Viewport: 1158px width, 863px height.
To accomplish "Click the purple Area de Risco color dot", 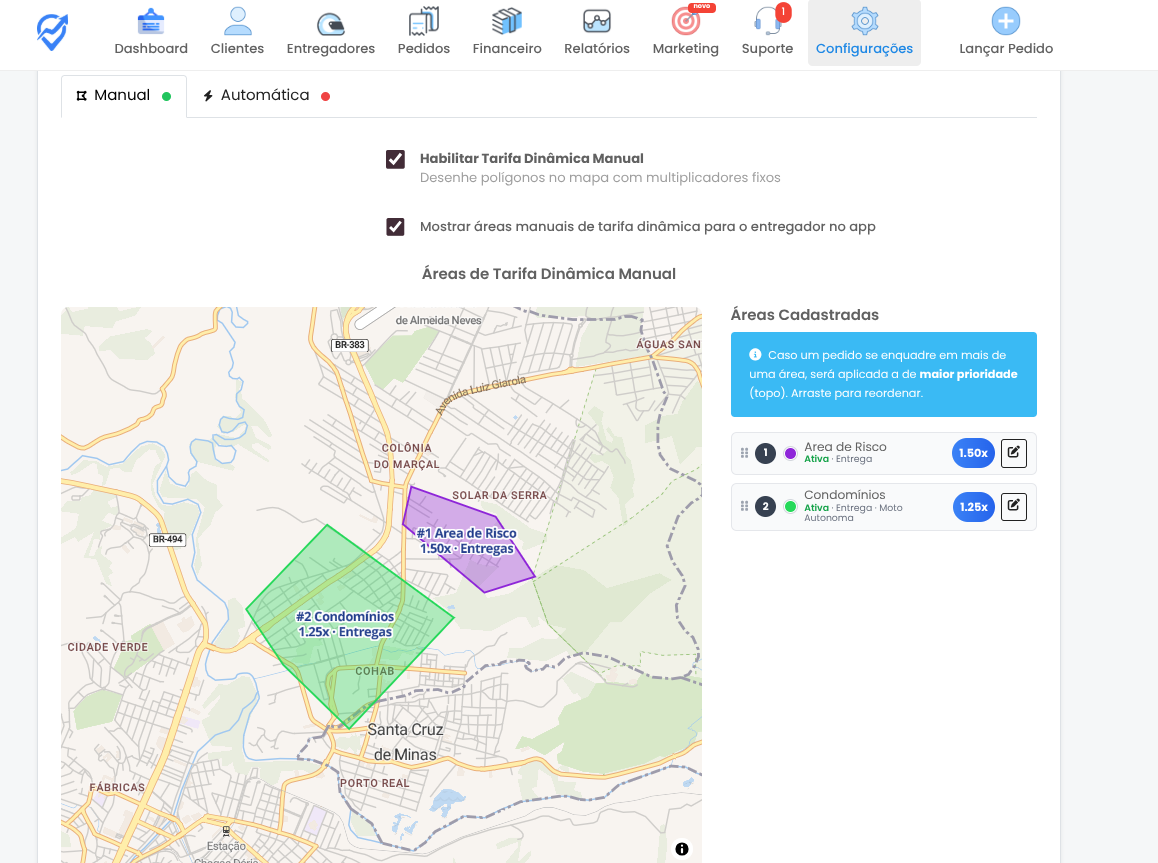I will (790, 453).
